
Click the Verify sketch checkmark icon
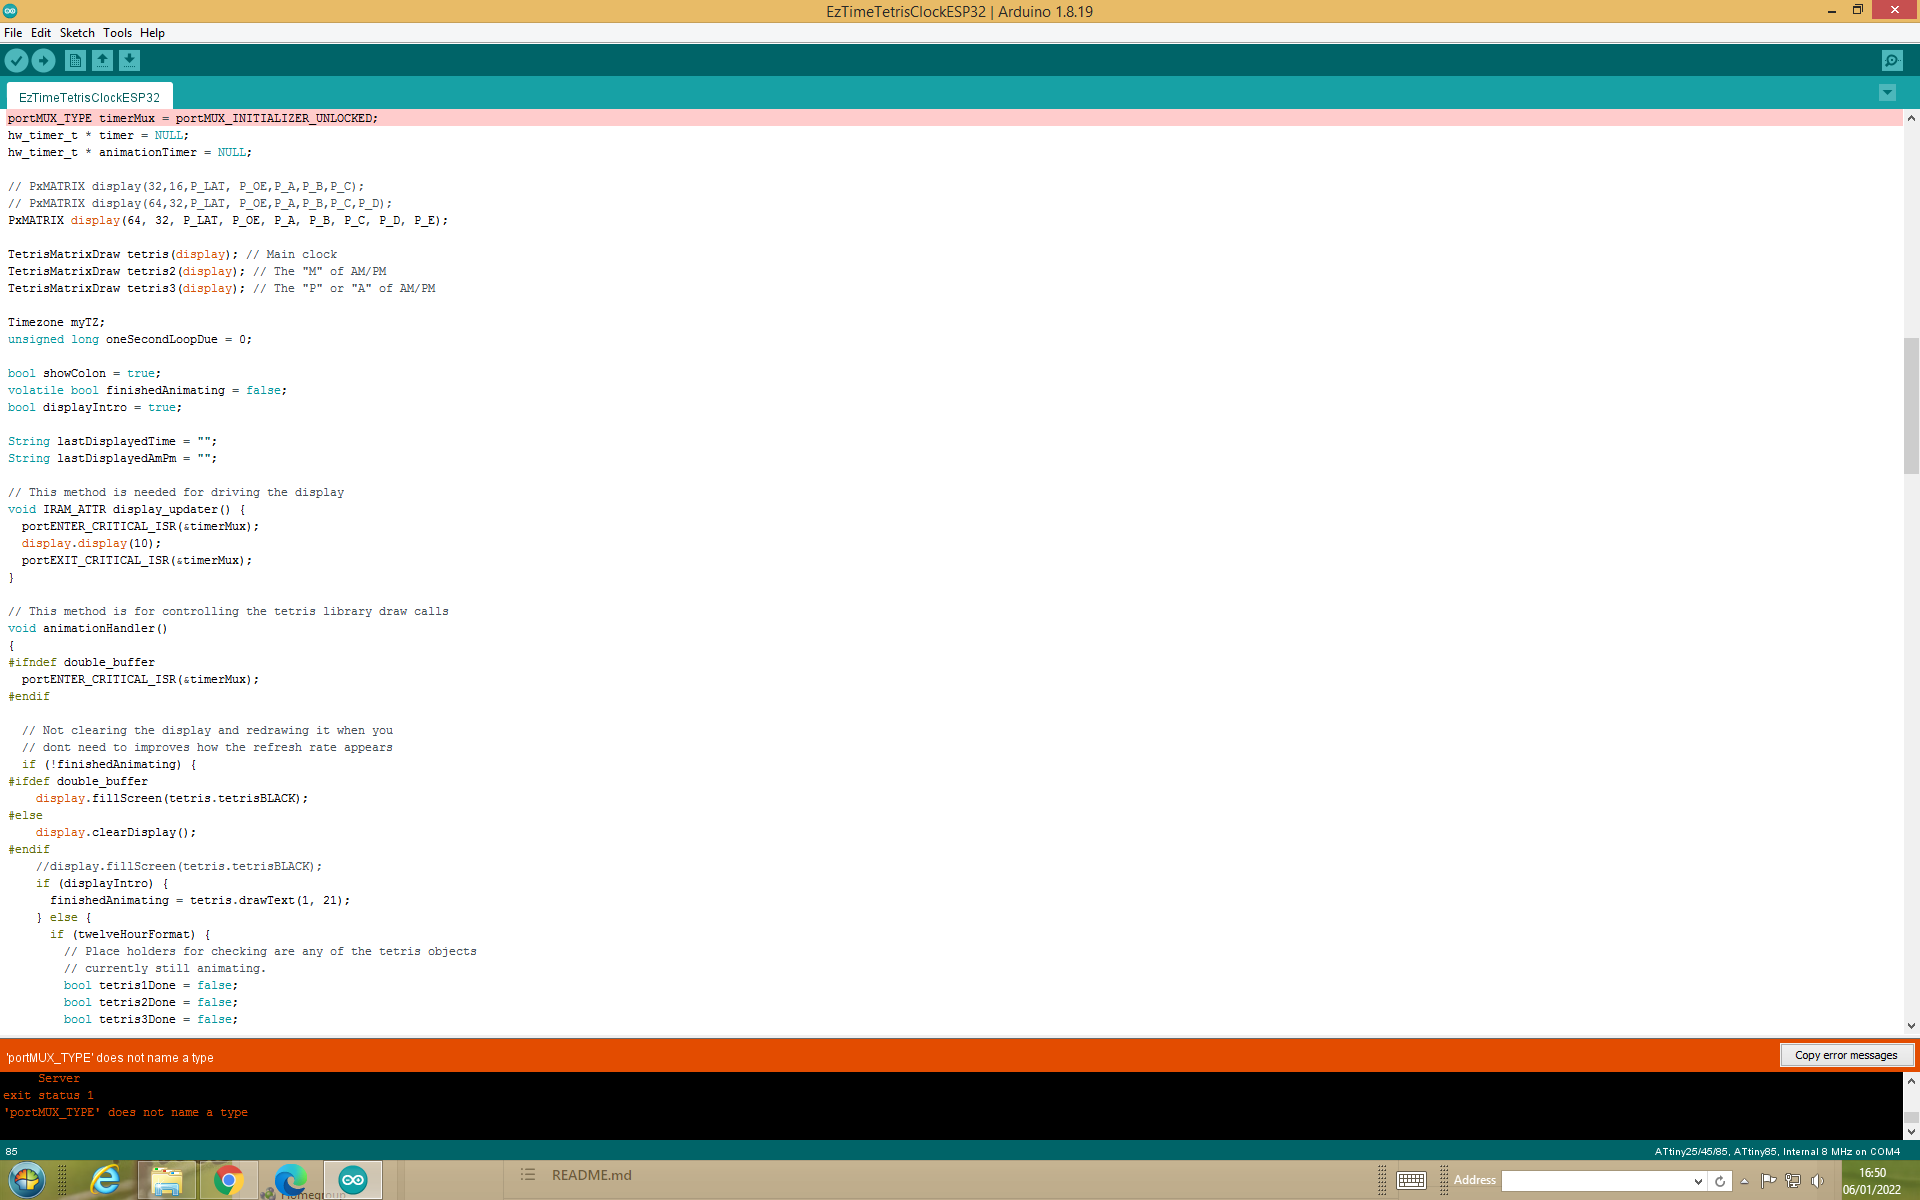[x=16, y=61]
